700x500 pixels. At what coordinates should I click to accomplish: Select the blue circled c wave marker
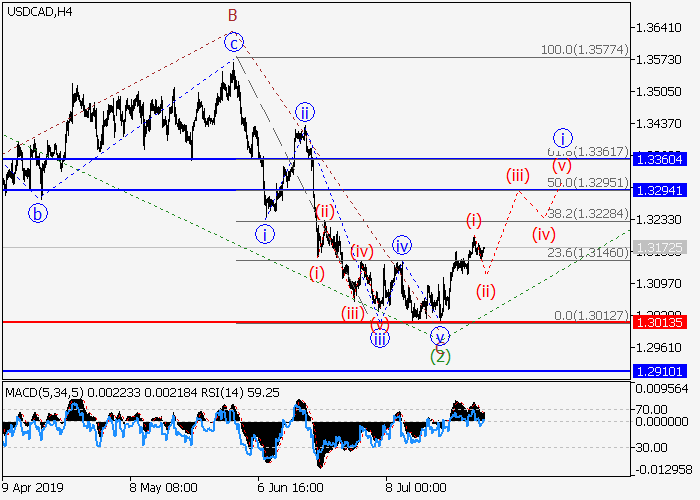point(233,43)
